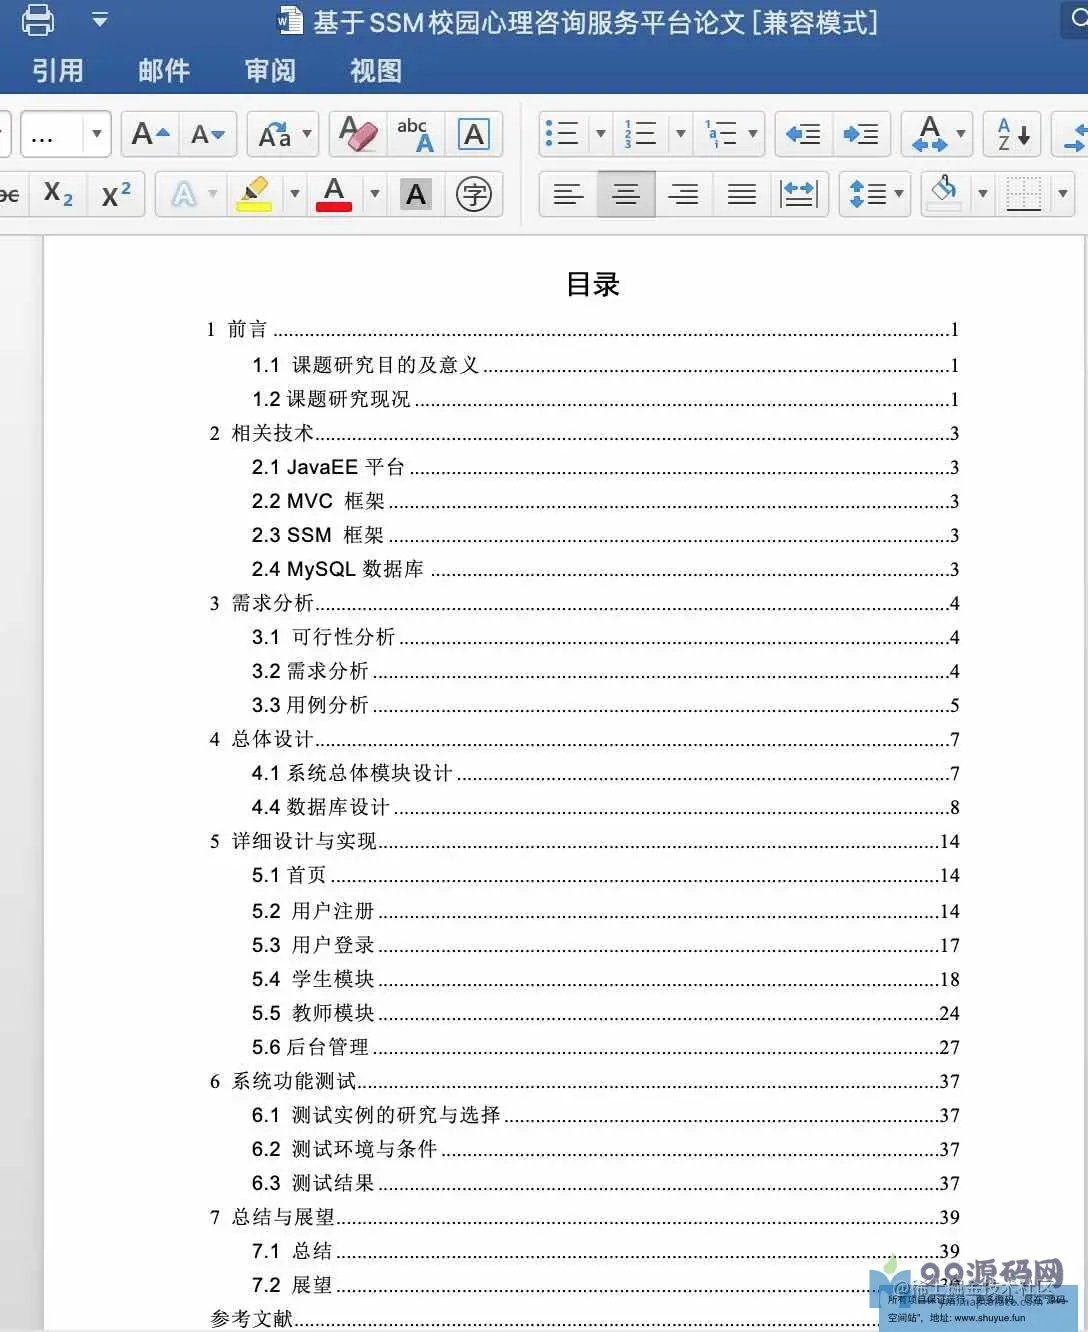Switch to the 邮件 (Mailings) tab
The width and height of the screenshot is (1088, 1332).
pos(164,70)
